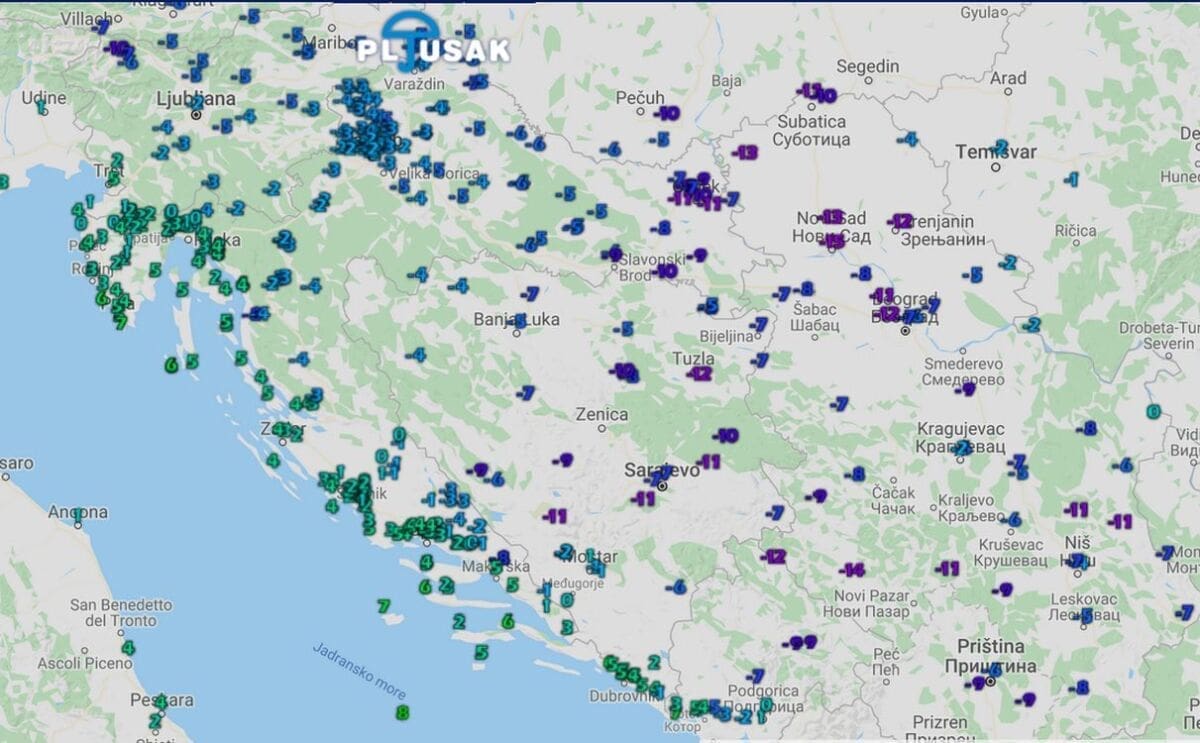Open the -13 marker southwest of Subotica
The image size is (1200, 743).
point(745,153)
